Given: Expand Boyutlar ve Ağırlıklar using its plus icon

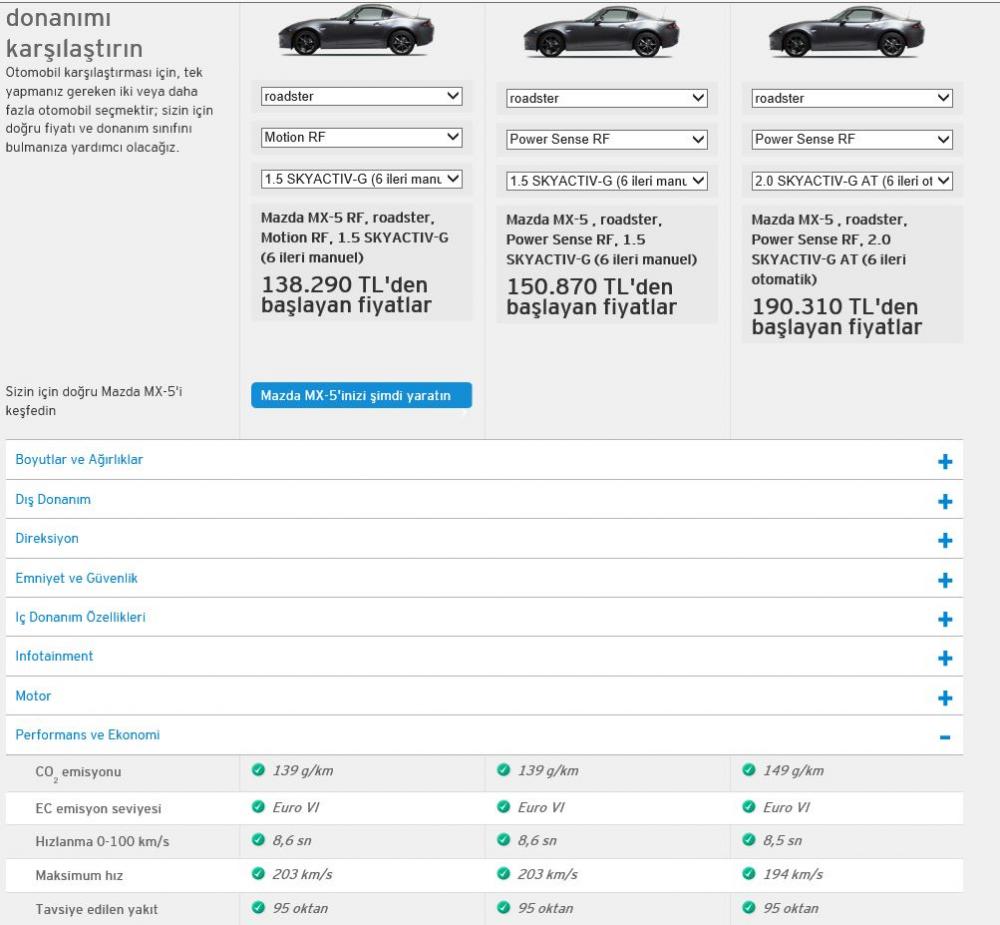Looking at the screenshot, I should [x=945, y=461].
